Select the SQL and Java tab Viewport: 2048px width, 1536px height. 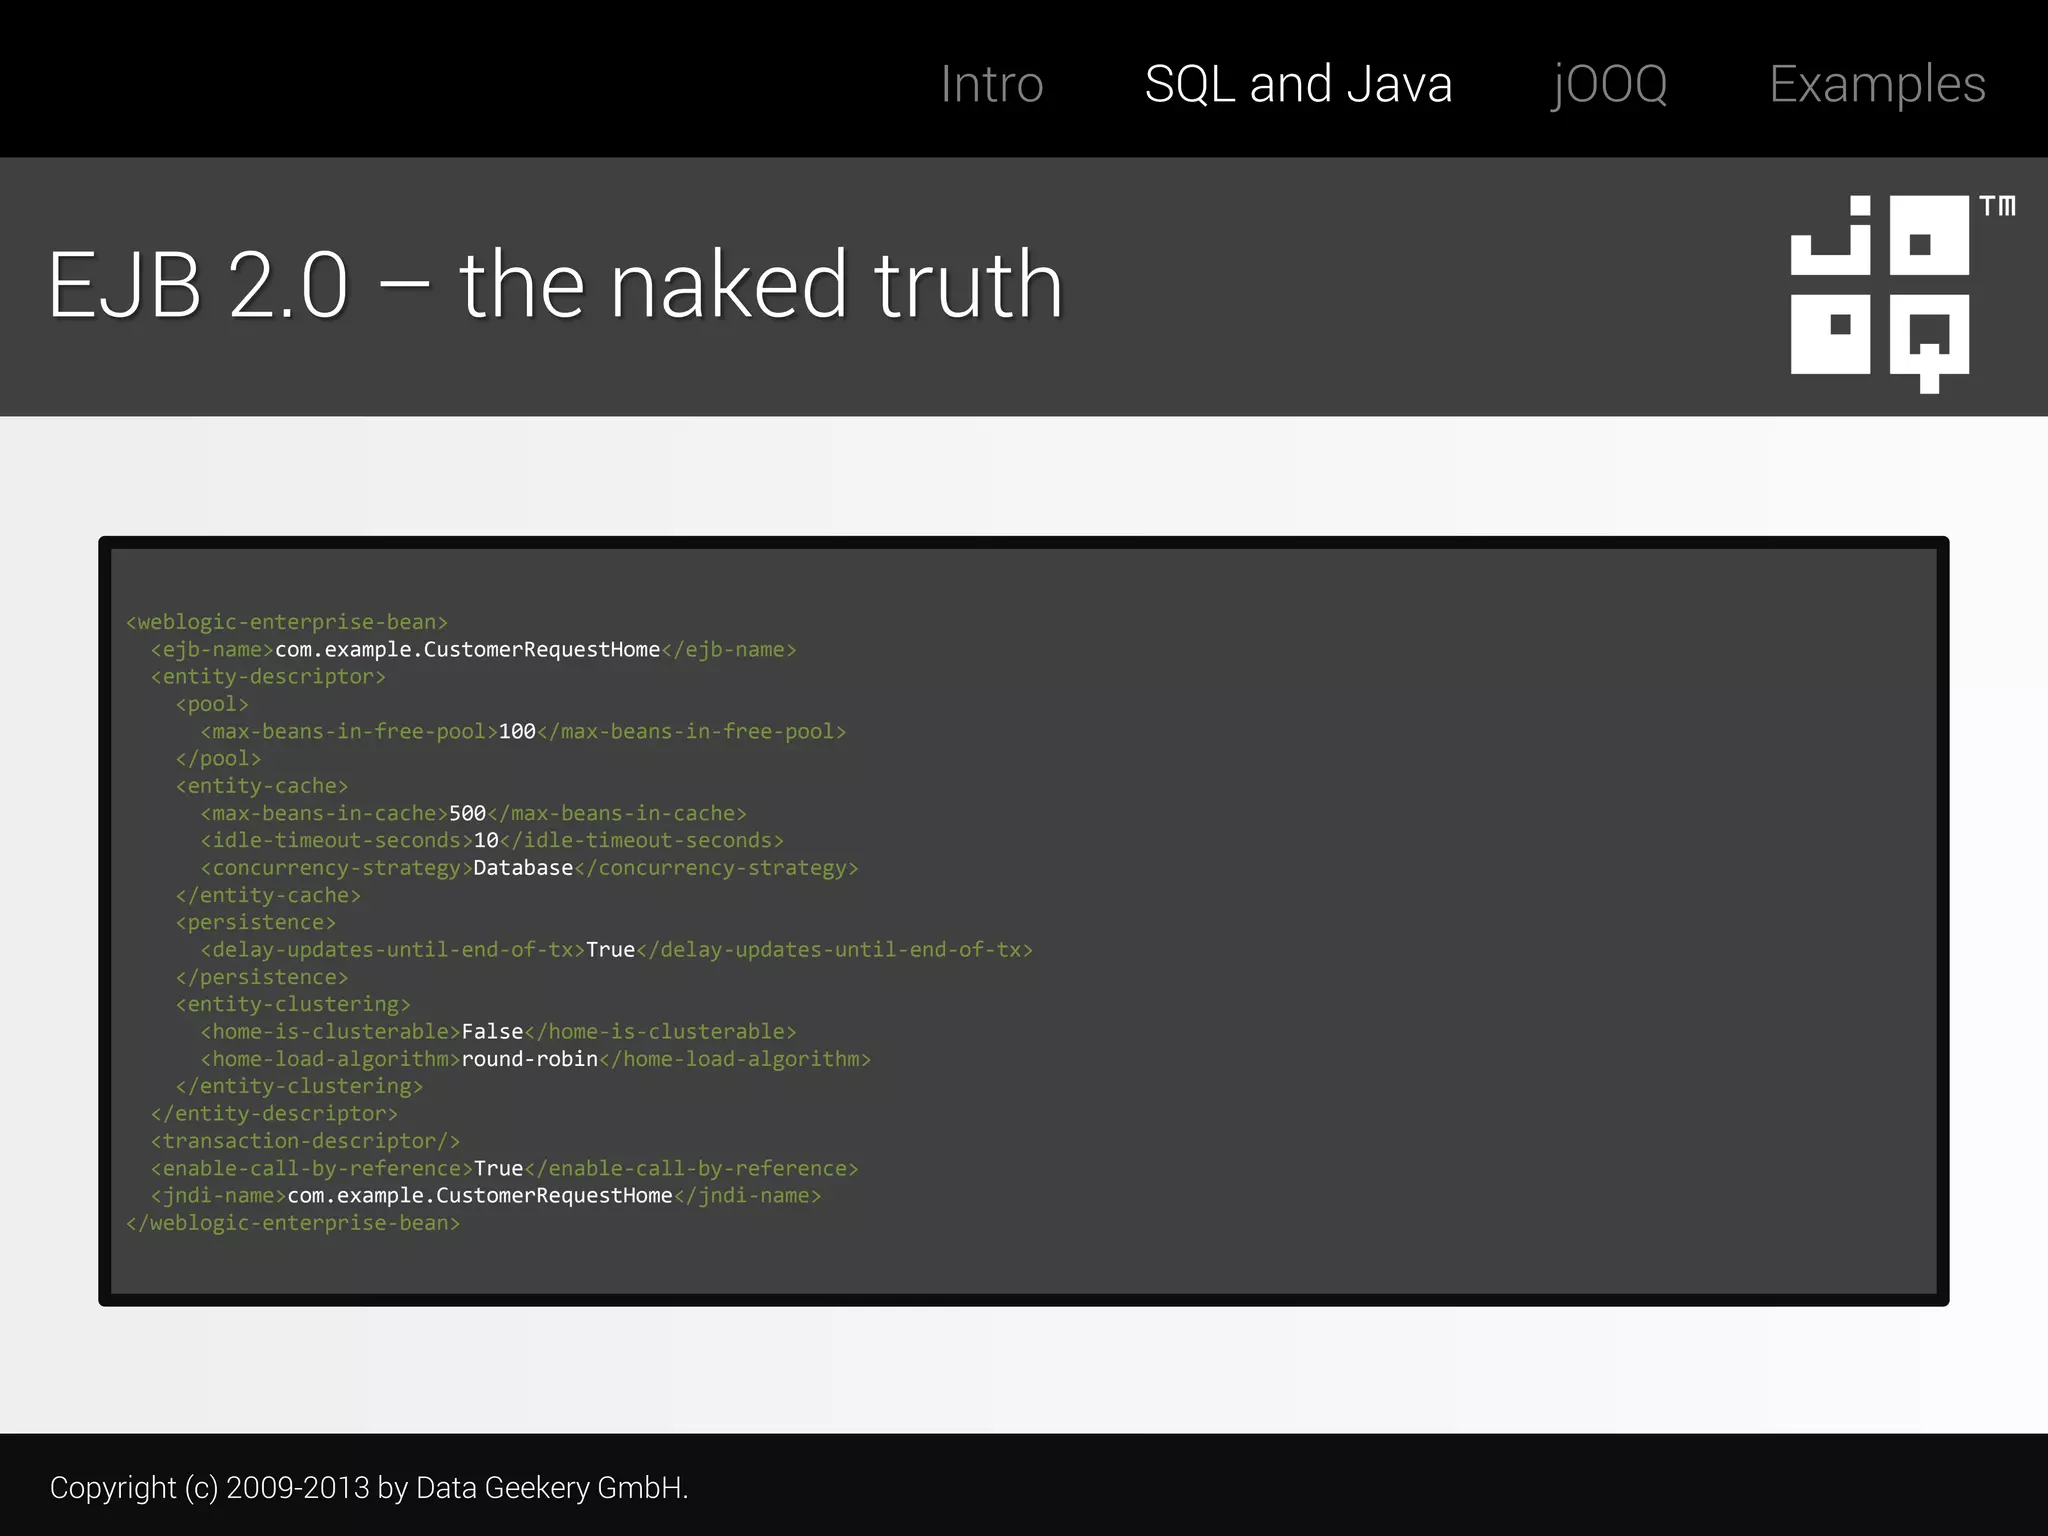[x=1298, y=84]
